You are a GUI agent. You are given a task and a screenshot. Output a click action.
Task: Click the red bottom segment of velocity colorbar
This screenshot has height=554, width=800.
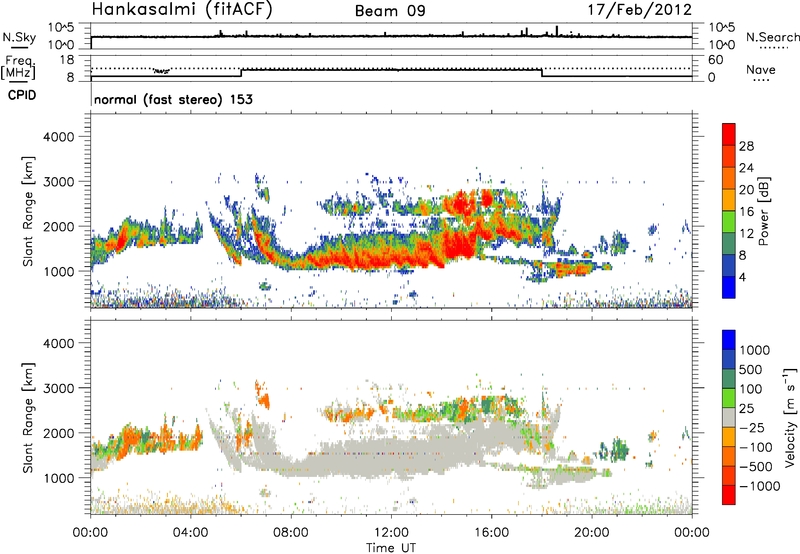coord(729,495)
